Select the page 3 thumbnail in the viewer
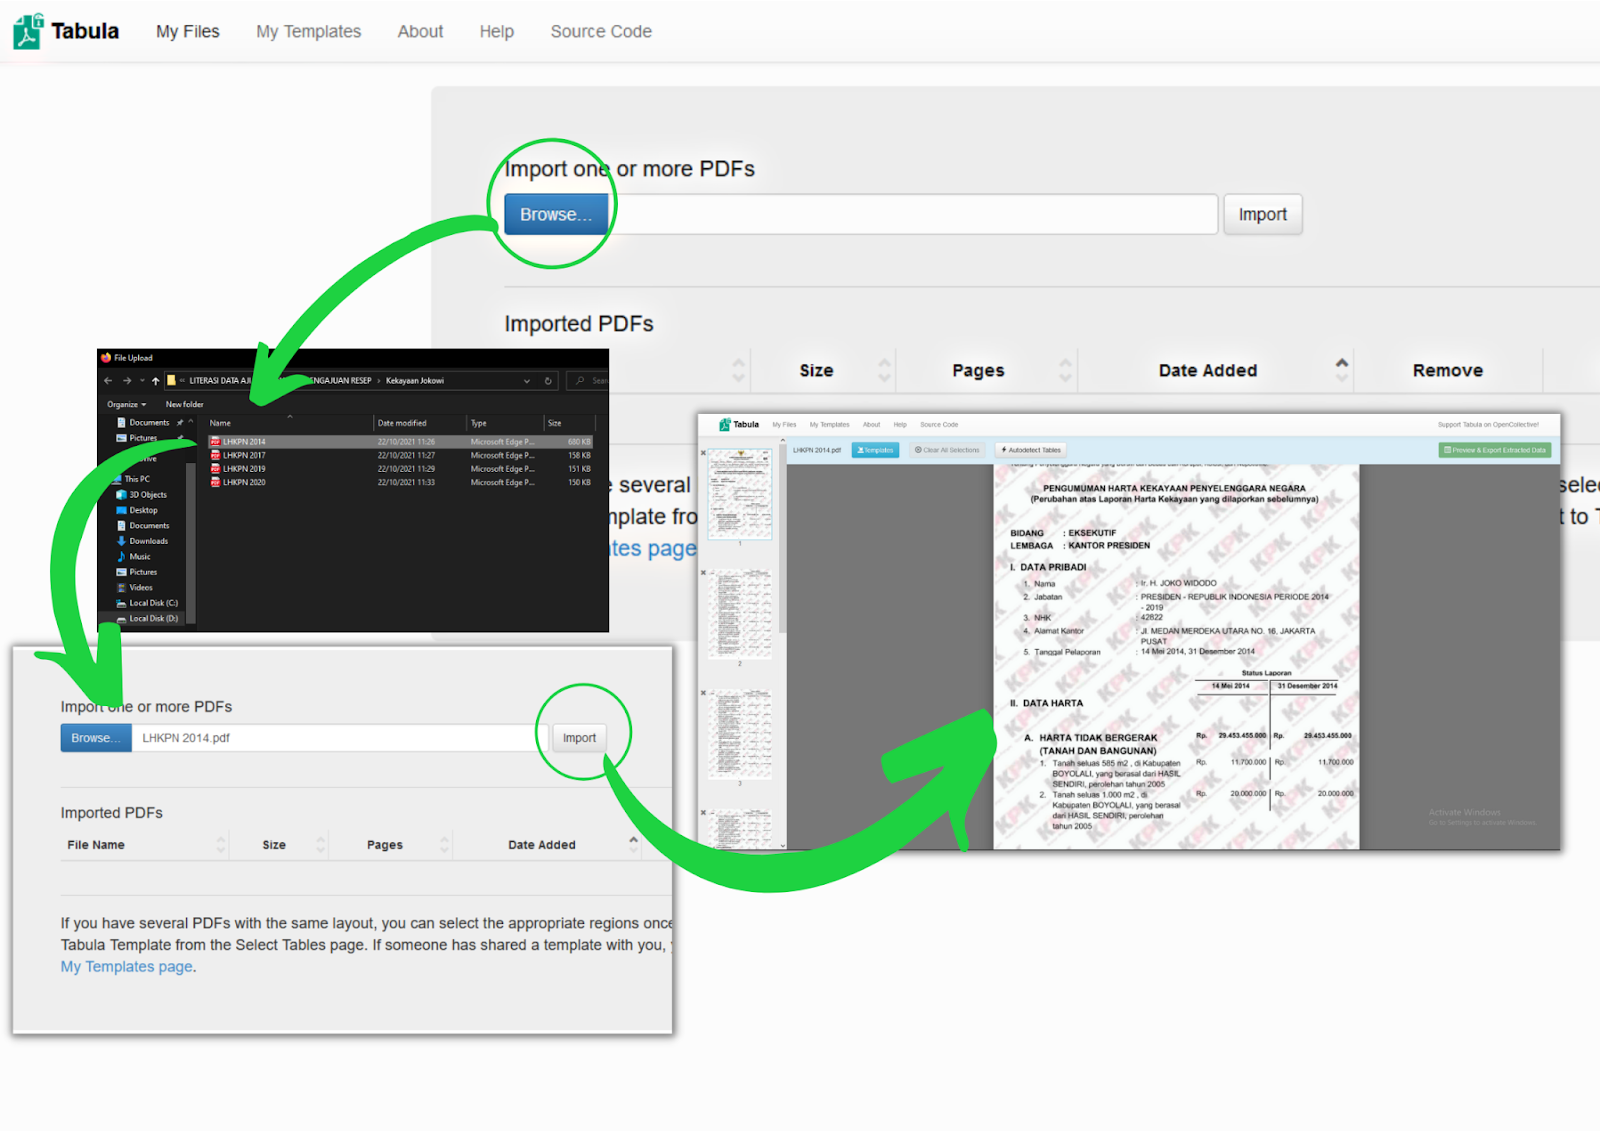The height and width of the screenshot is (1131, 1600). (x=740, y=734)
